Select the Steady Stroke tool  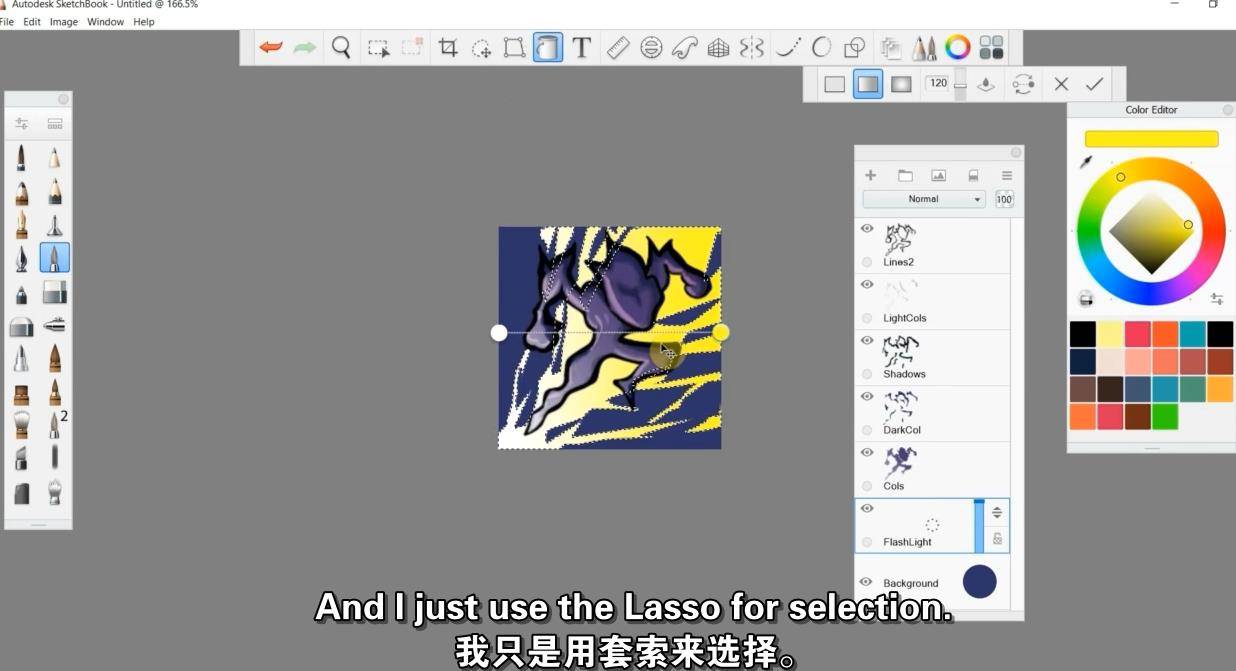tap(788, 47)
